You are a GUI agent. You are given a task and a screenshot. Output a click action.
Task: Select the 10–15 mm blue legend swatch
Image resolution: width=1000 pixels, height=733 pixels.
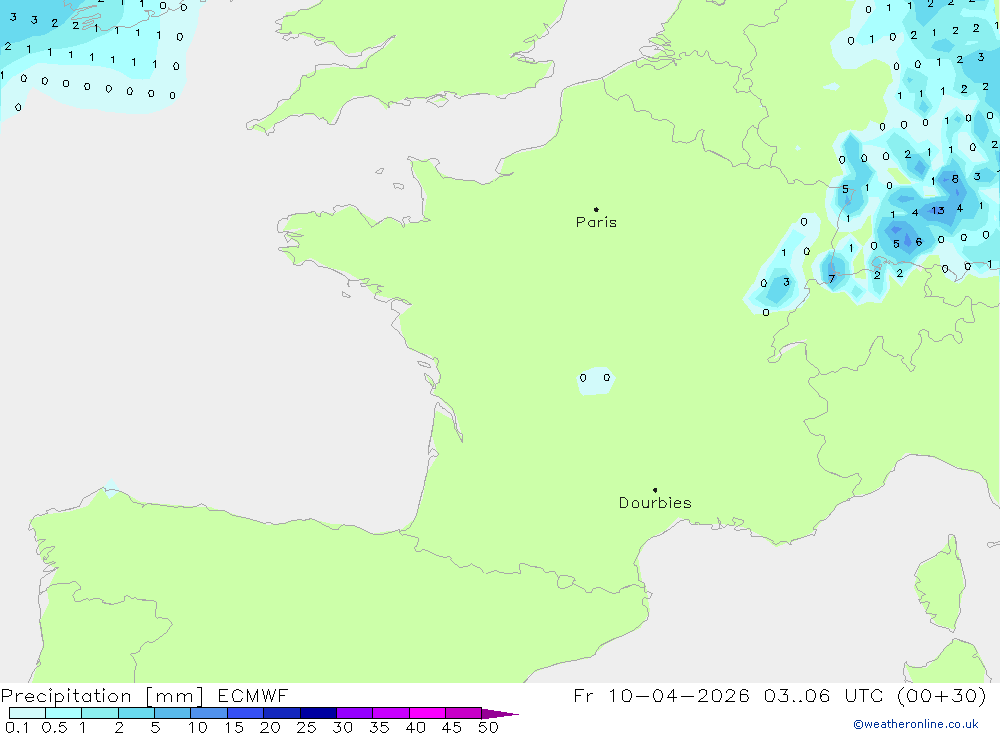(209, 713)
